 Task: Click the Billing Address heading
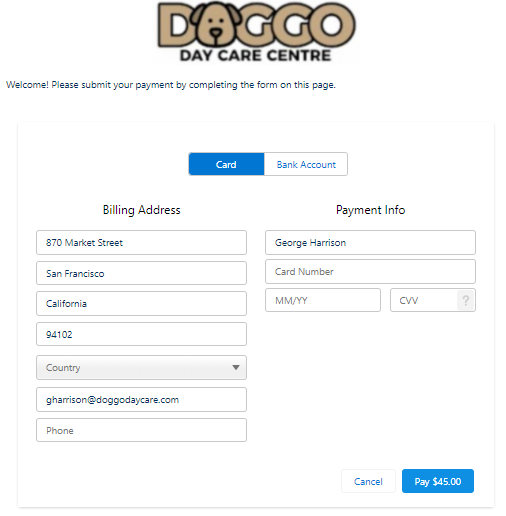[141, 210]
